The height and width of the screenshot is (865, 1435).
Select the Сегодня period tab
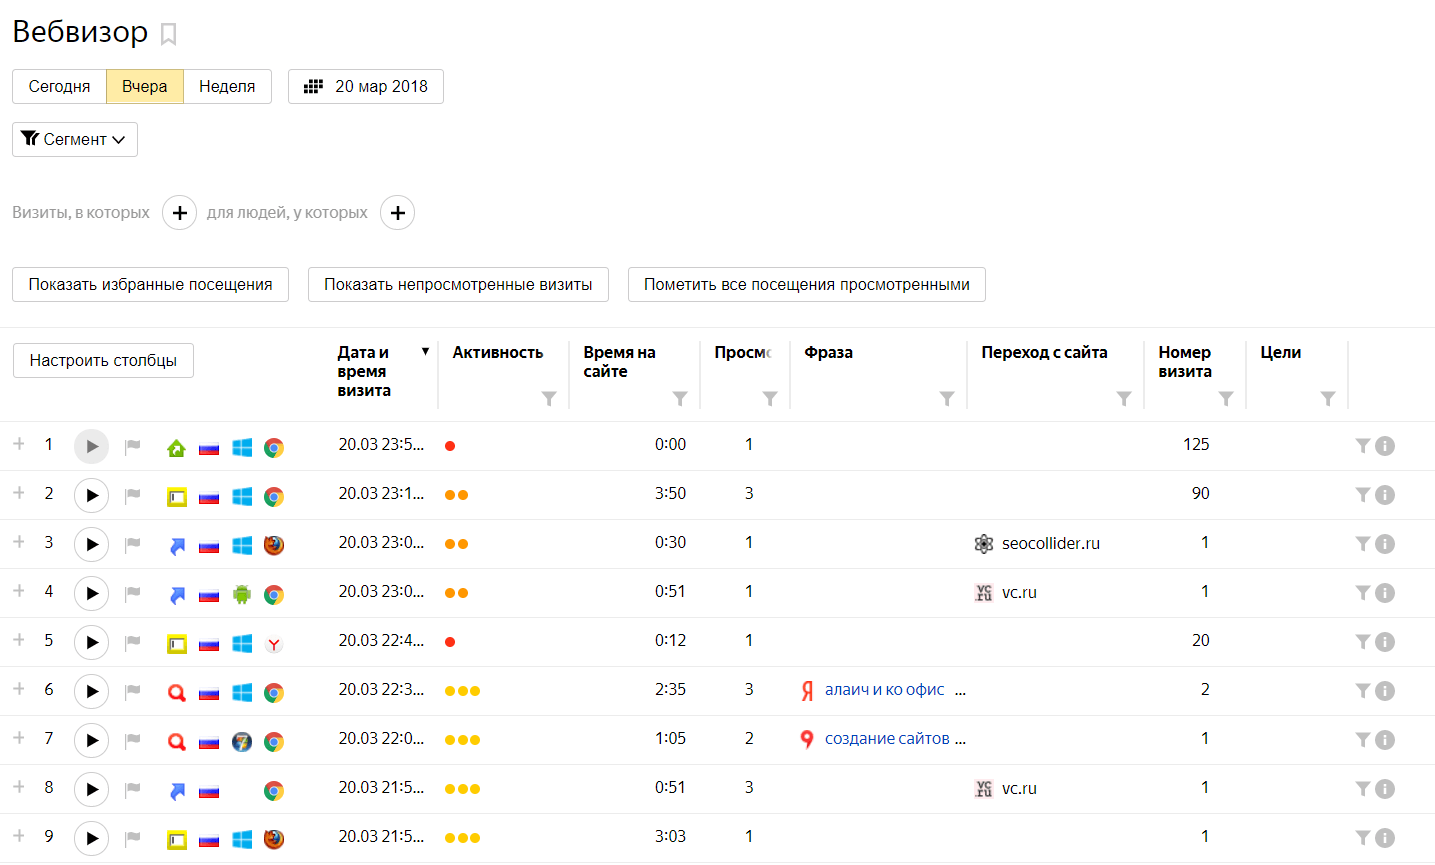coord(59,86)
